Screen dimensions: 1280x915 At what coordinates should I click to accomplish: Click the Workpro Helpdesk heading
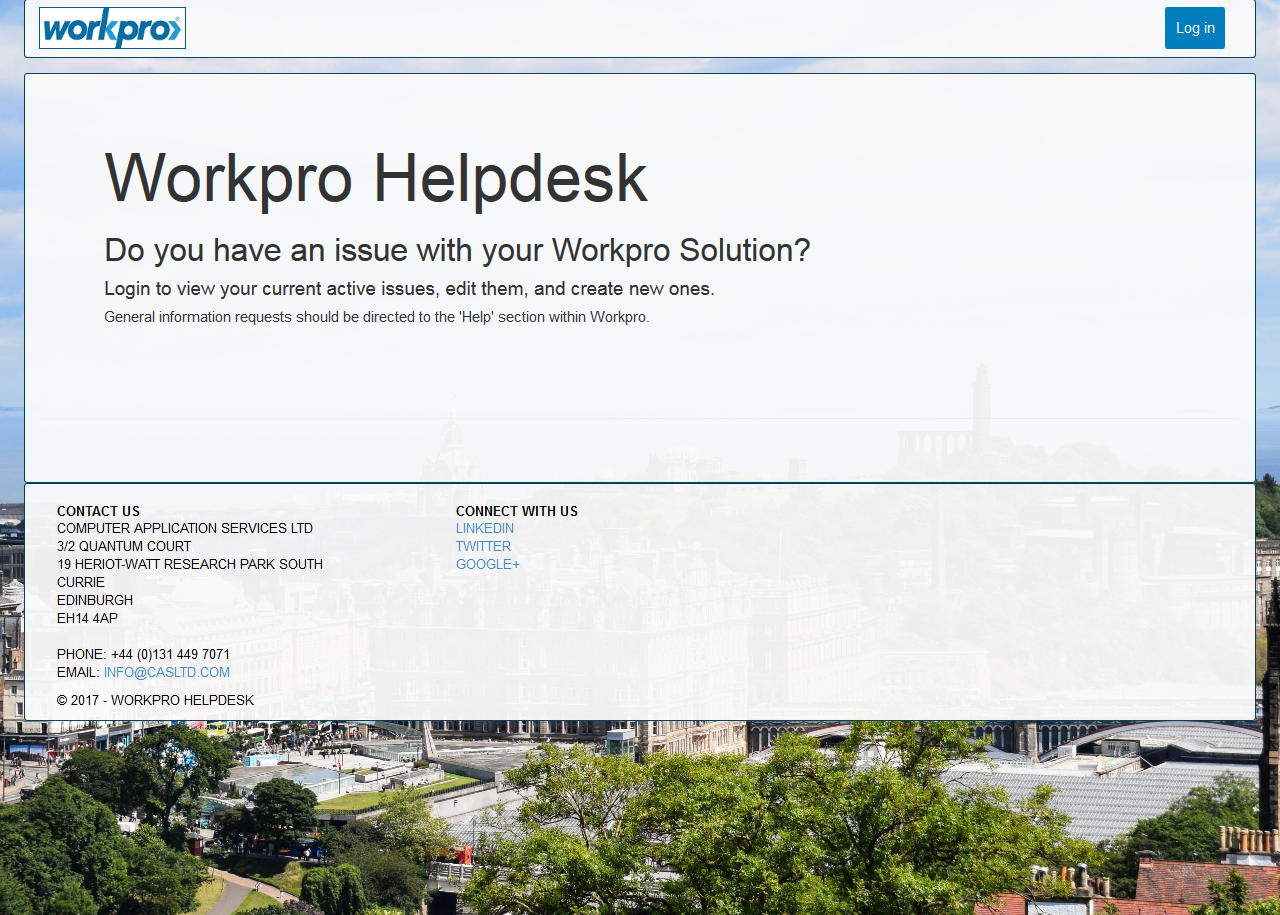[x=376, y=180]
